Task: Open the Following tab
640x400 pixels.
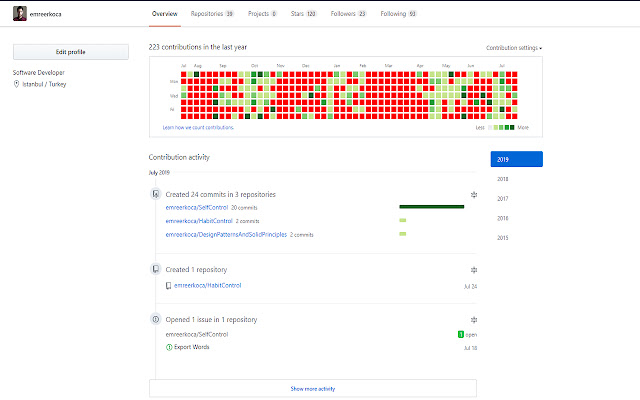Action: [398, 13]
